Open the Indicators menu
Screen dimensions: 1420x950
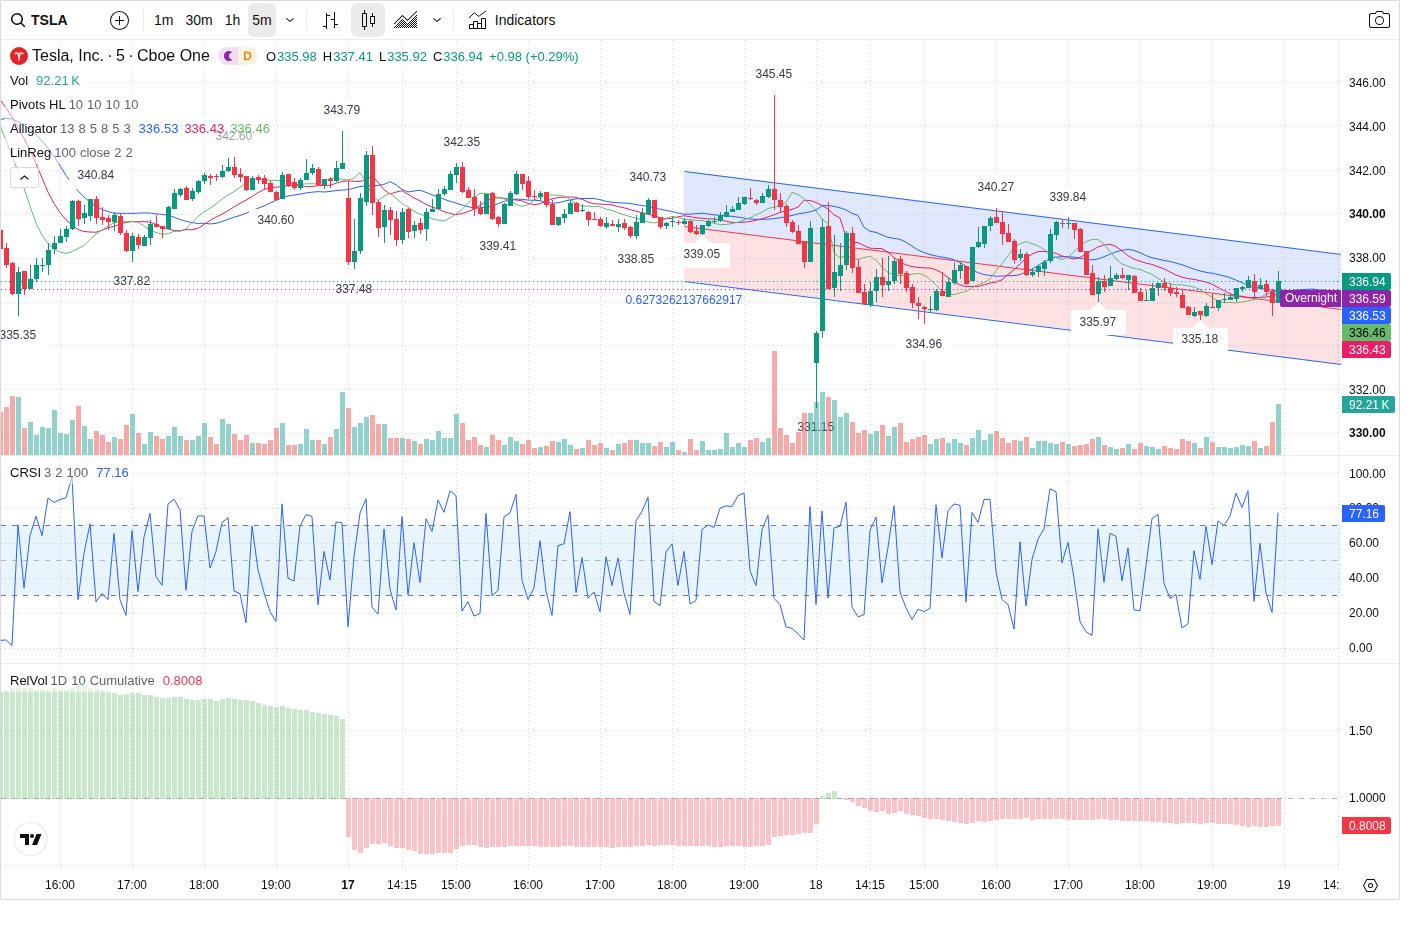[x=512, y=20]
